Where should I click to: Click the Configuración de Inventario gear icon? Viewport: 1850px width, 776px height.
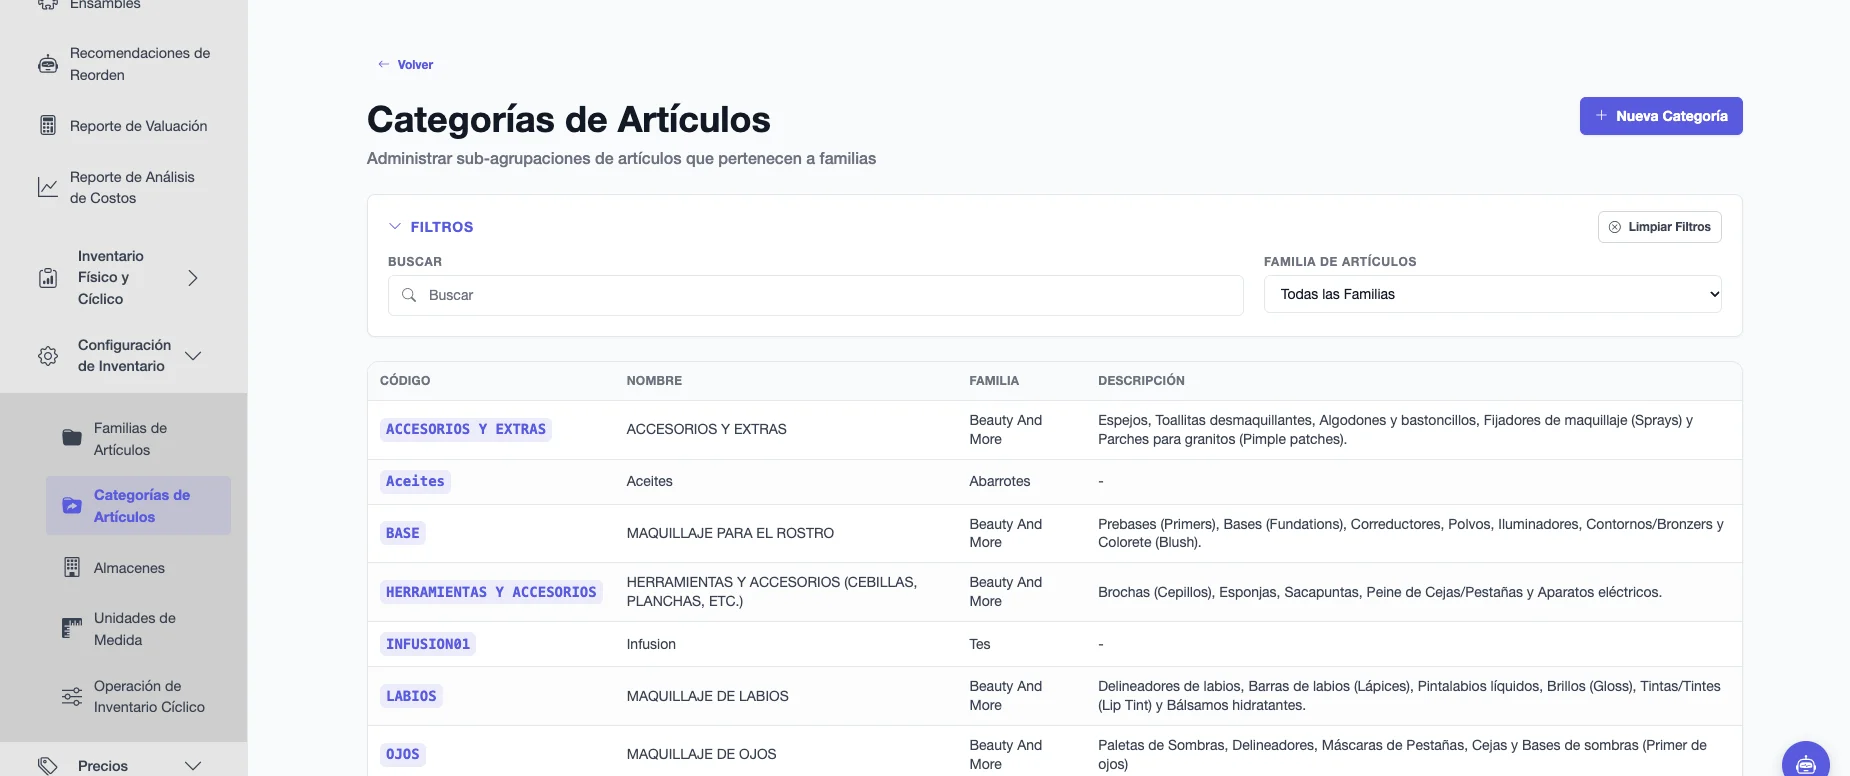pyautogui.click(x=48, y=356)
